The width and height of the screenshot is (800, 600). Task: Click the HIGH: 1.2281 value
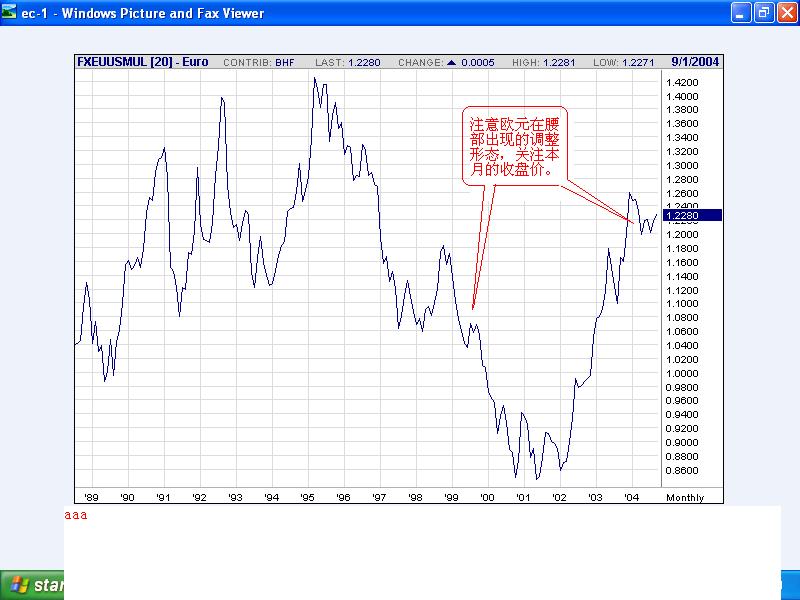[x=543, y=63]
